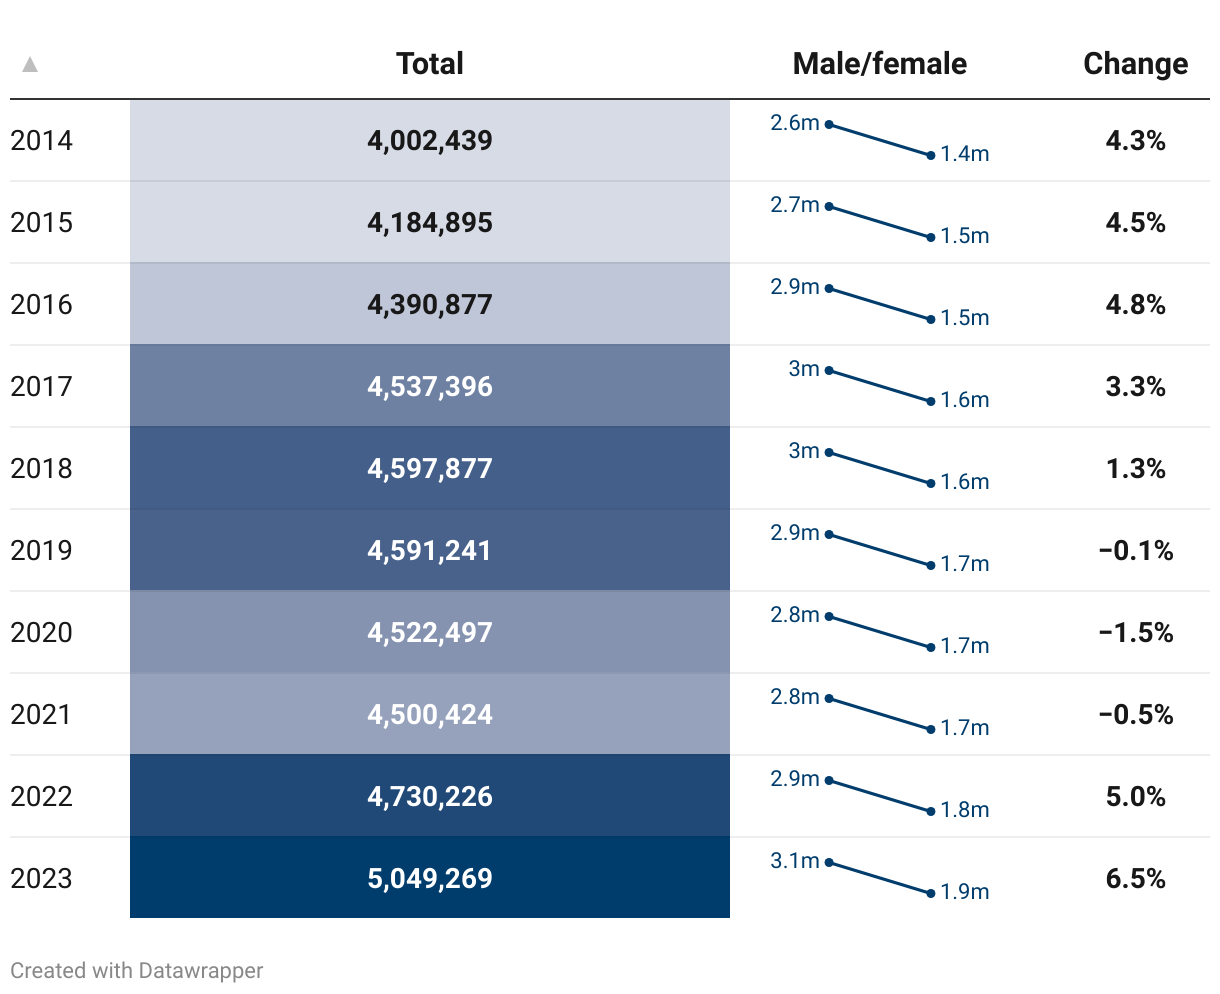Click the 4,730,226 total cell

(x=430, y=796)
